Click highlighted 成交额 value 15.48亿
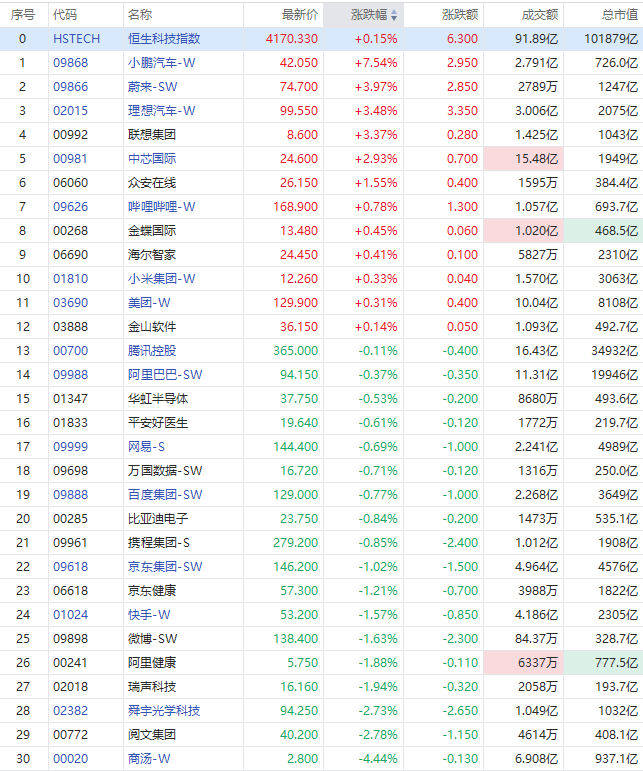 tap(524, 159)
